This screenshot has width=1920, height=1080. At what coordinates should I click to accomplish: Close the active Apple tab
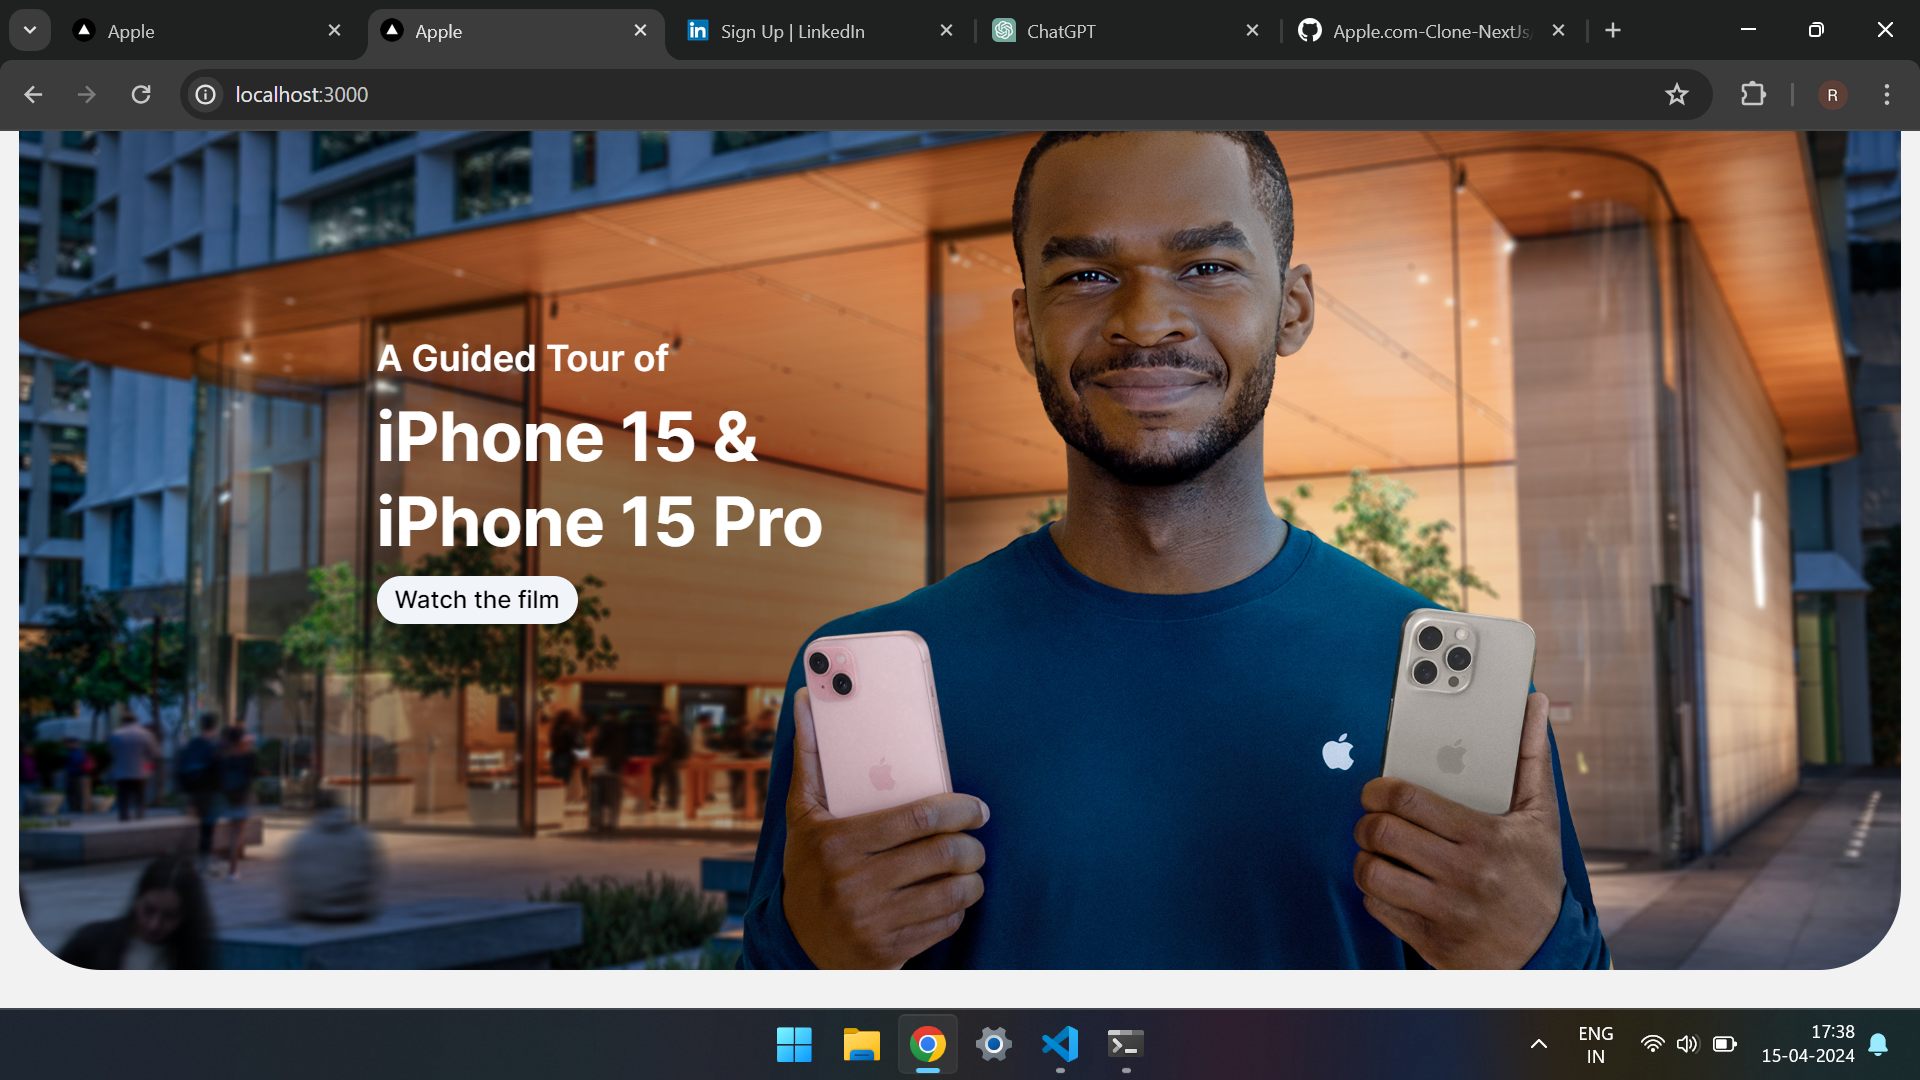[x=641, y=31]
